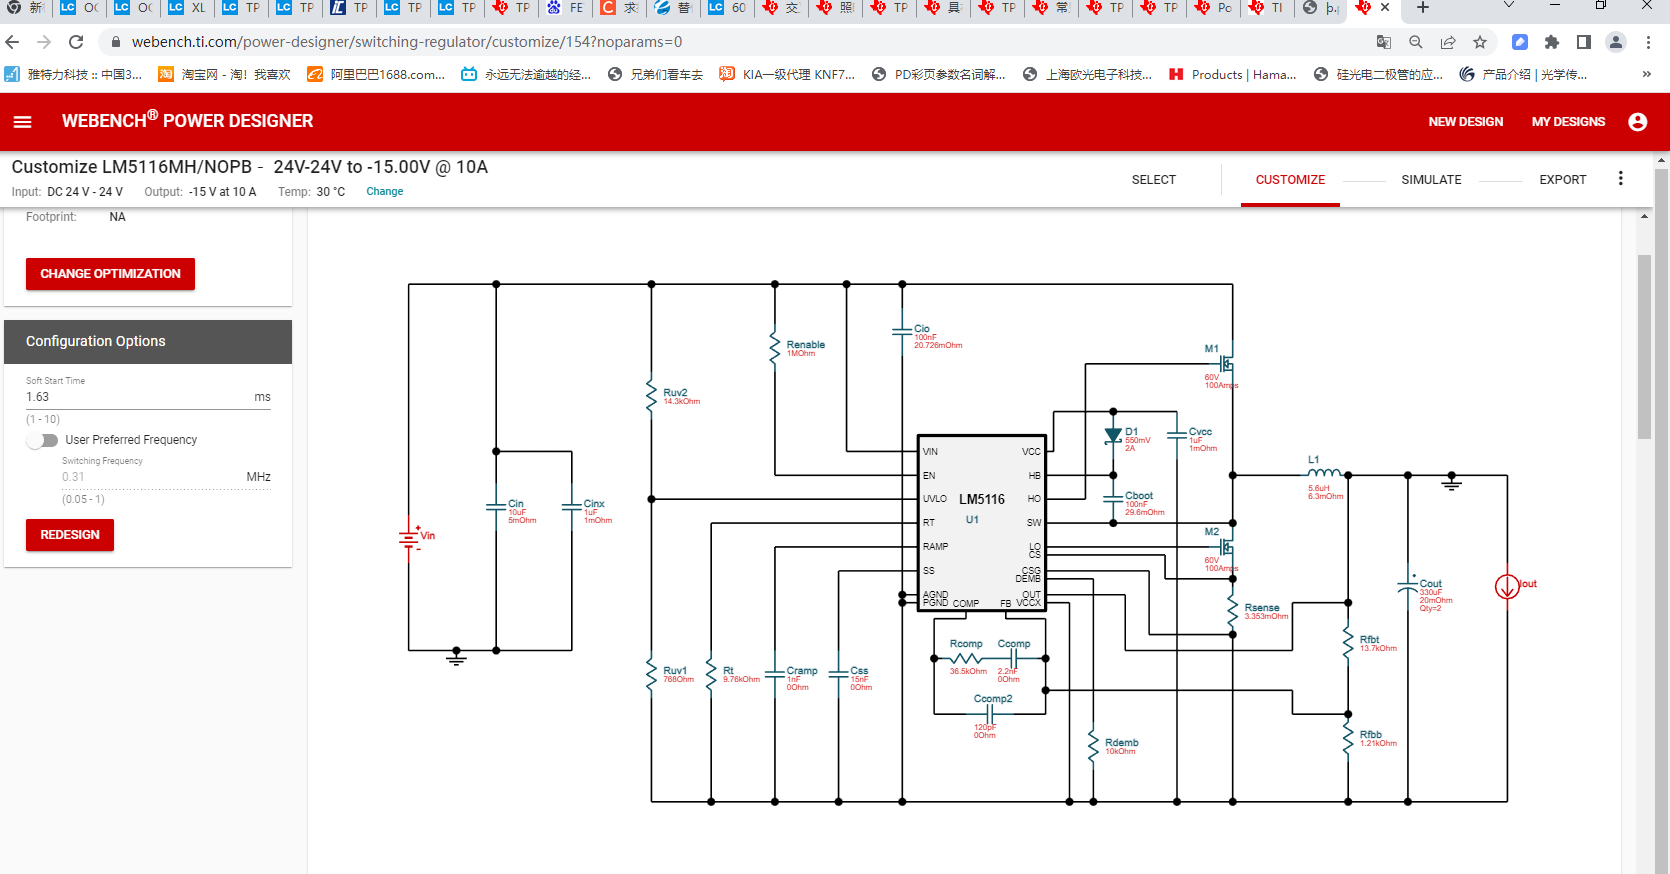Open the three-dot more options menu beside EXPORT
The height and width of the screenshot is (874, 1670).
tap(1621, 179)
